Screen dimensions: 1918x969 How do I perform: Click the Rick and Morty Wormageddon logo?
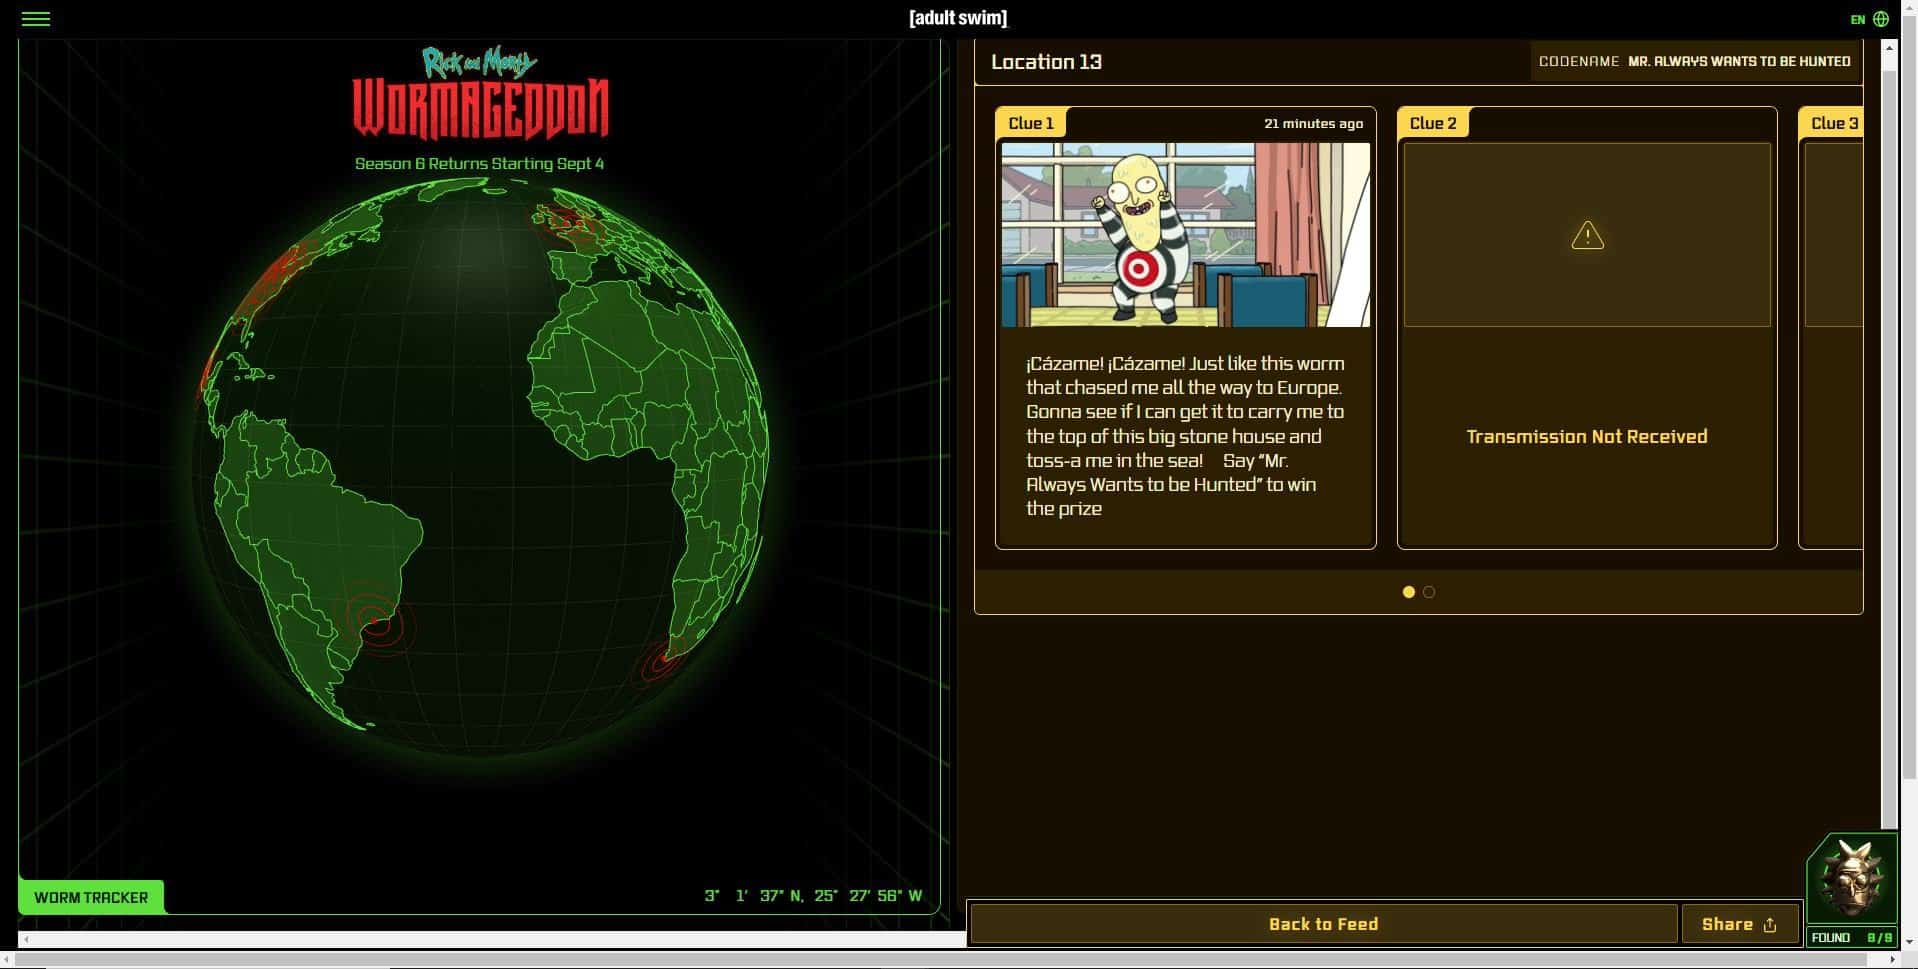point(480,93)
